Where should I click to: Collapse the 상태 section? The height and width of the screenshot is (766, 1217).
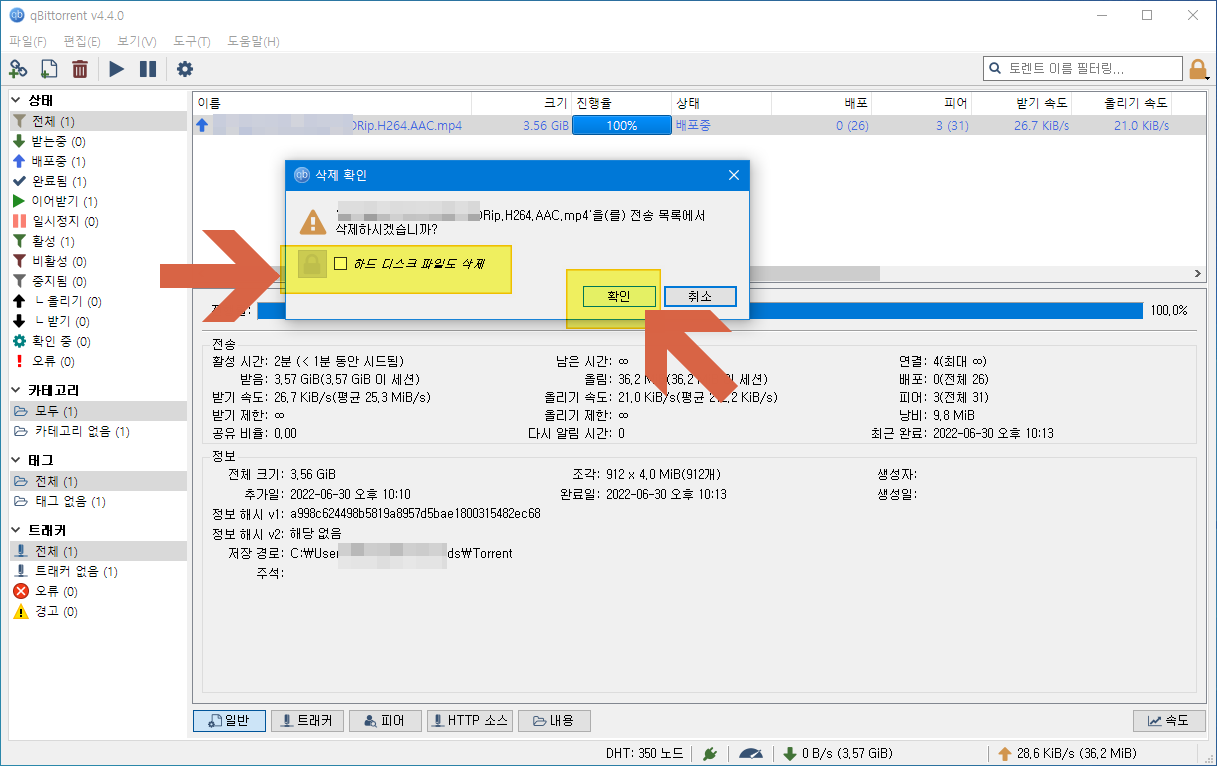16,100
